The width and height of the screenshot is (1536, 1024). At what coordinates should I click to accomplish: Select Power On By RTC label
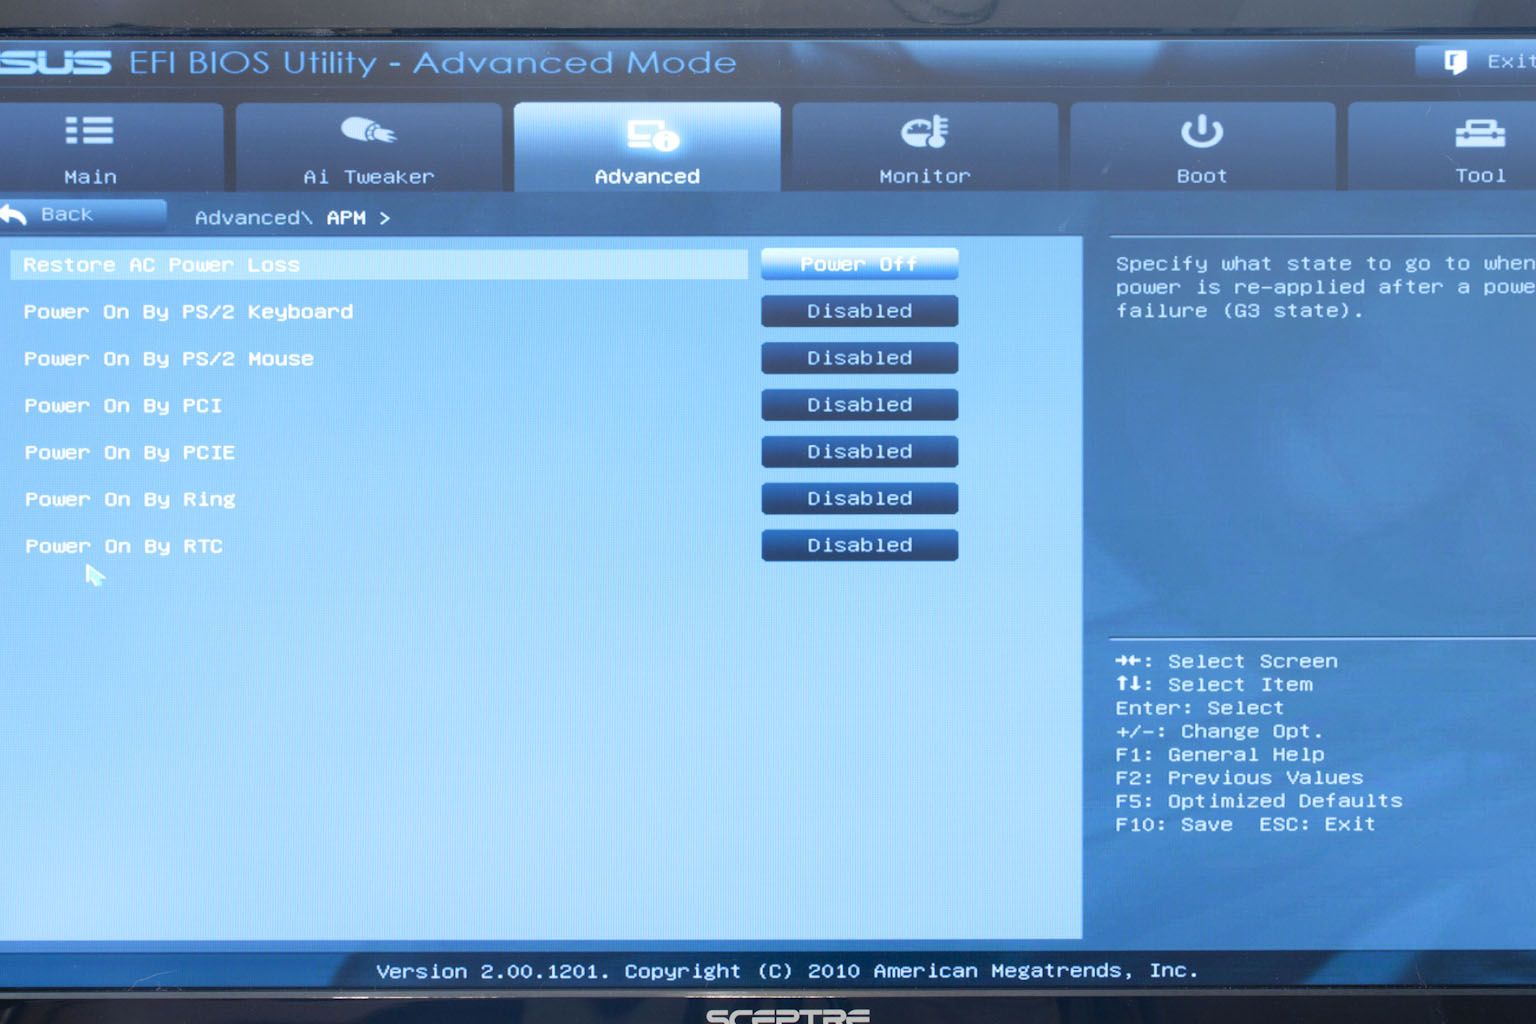click(x=124, y=546)
